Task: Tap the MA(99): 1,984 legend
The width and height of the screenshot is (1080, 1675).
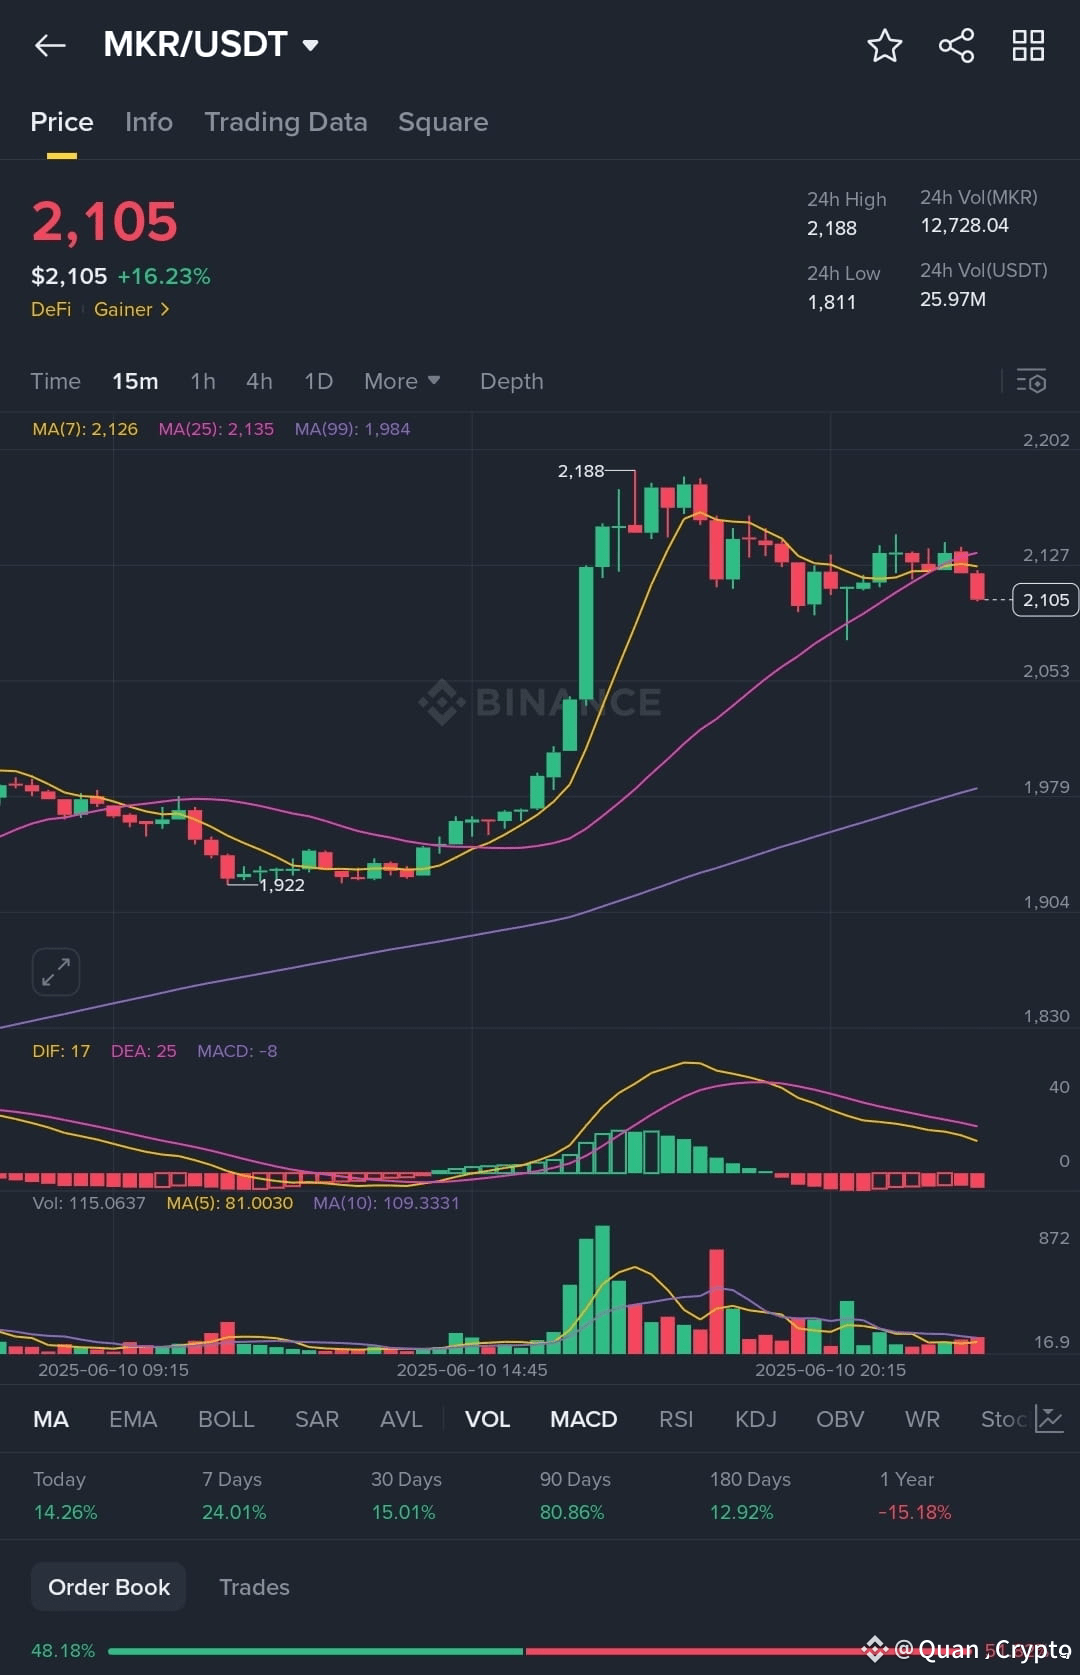Action: [x=352, y=429]
